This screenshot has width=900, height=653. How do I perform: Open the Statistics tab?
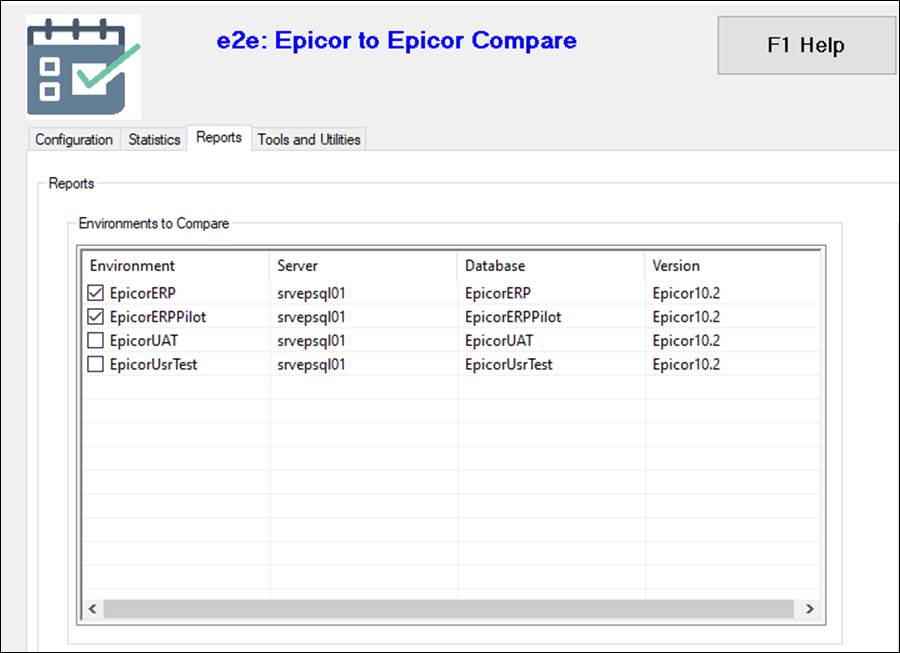154,139
